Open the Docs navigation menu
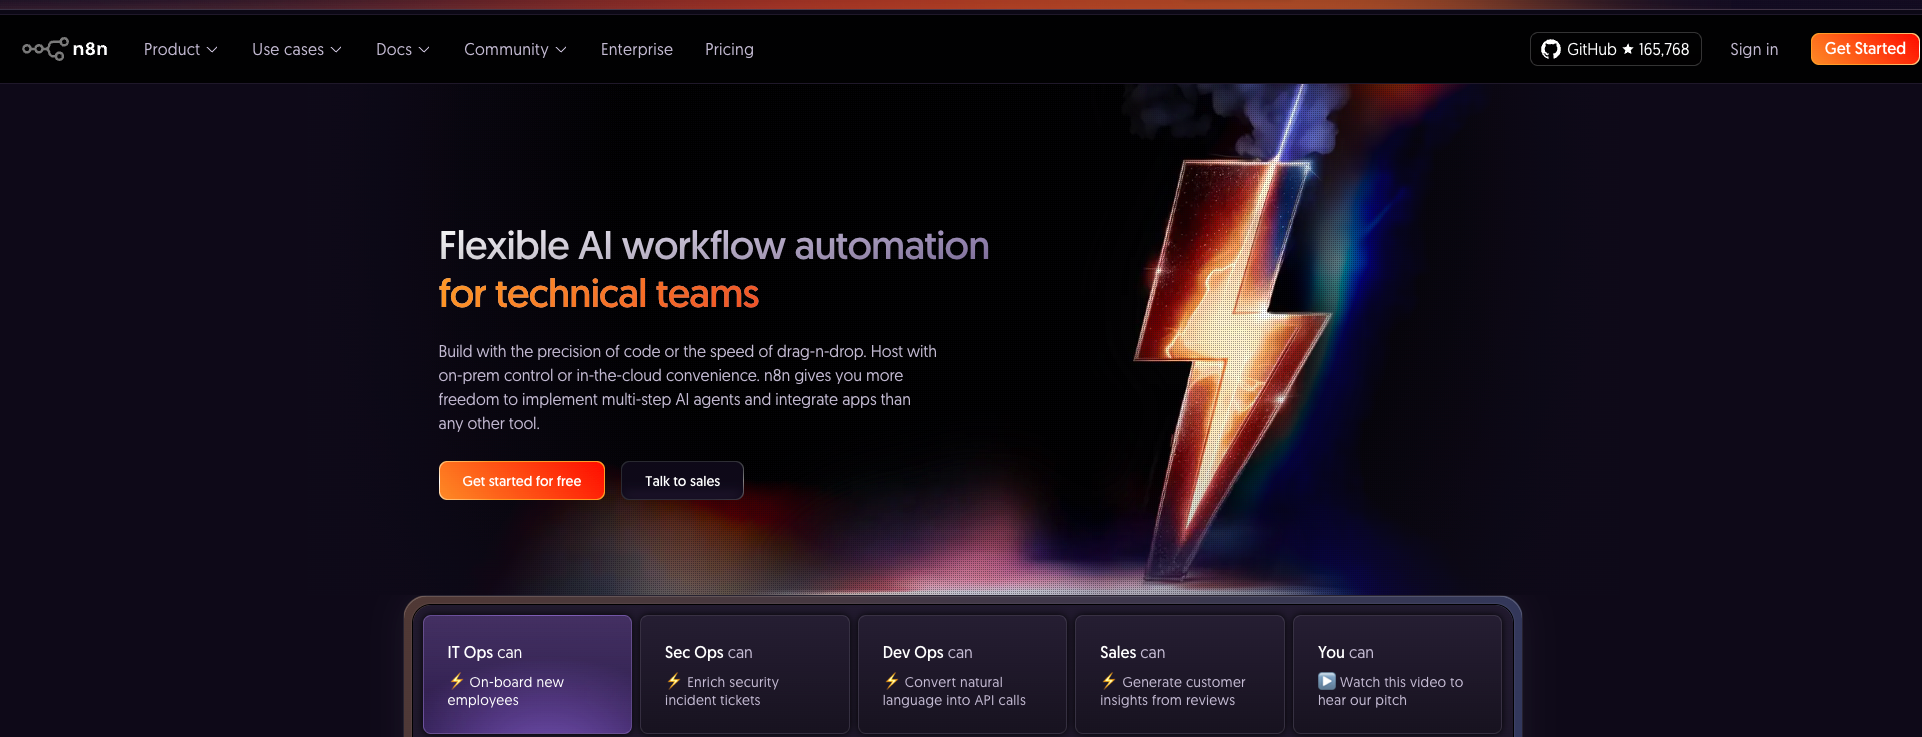The image size is (1922, 737). click(403, 49)
